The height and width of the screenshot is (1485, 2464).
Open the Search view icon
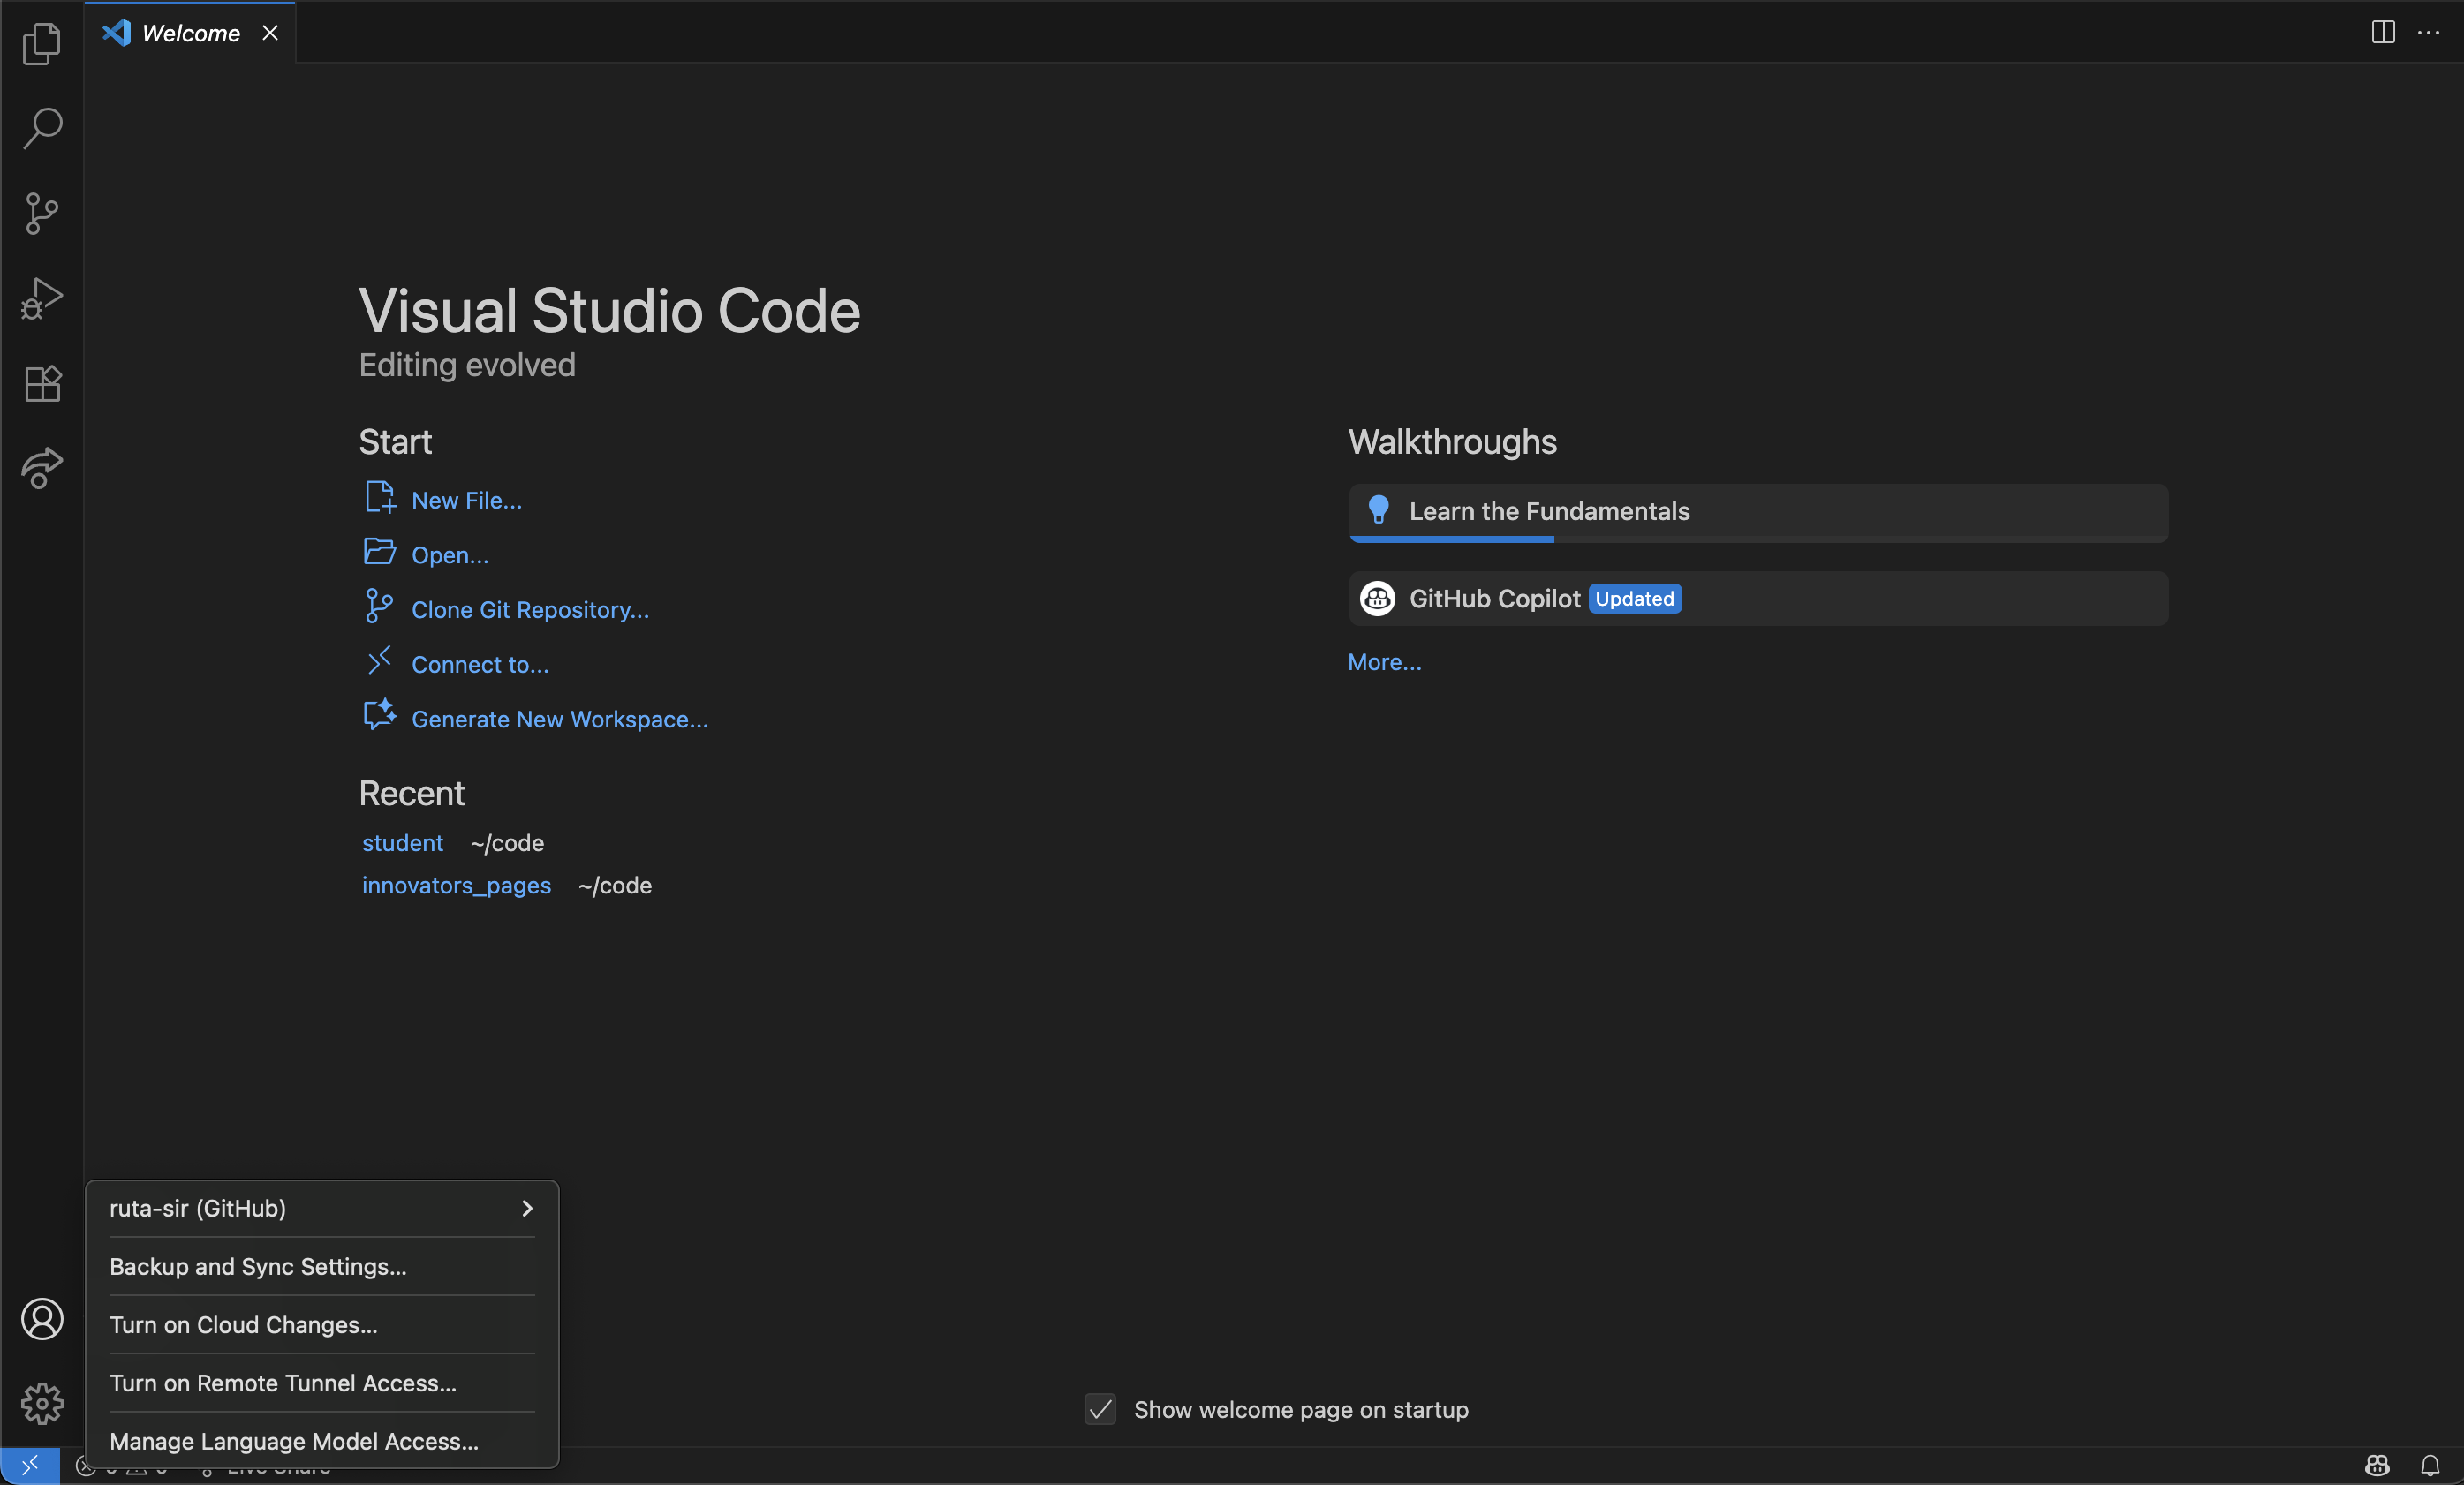click(42, 128)
